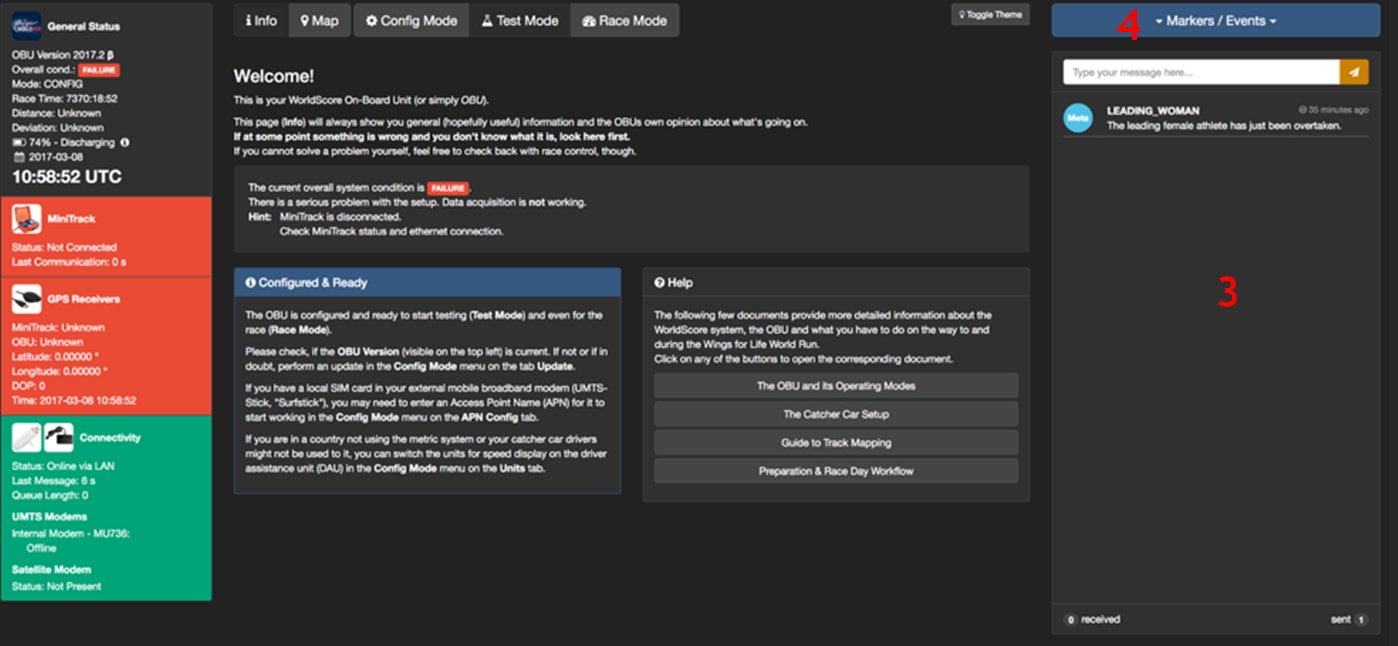Expand the Markers / Events dropdown
The width and height of the screenshot is (1398, 646).
click(x=1215, y=21)
